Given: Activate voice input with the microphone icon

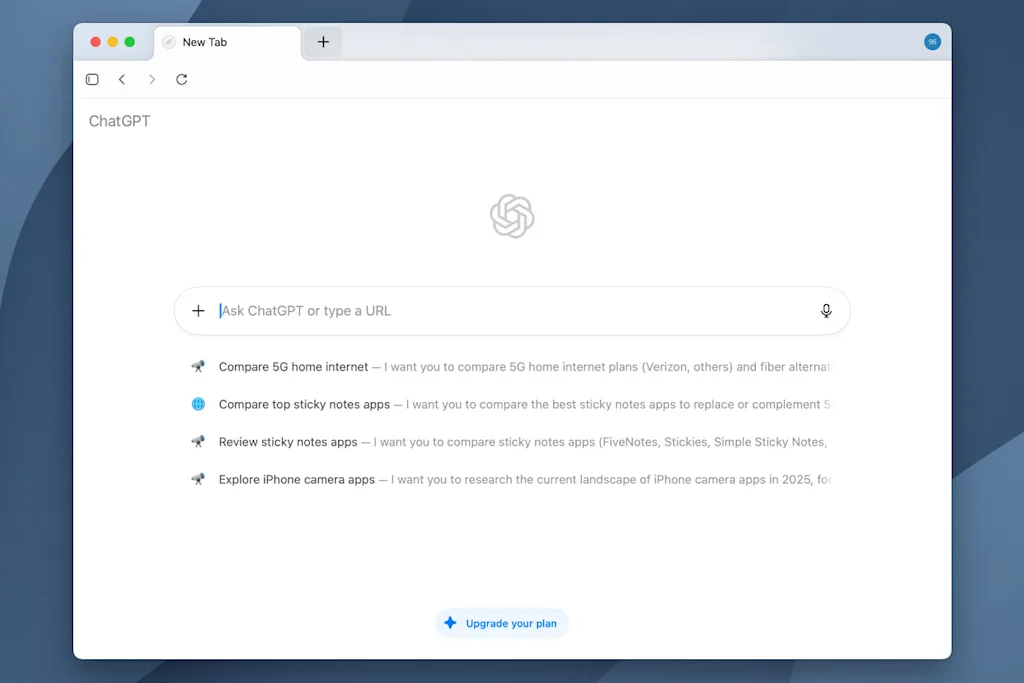Looking at the screenshot, I should pos(826,311).
